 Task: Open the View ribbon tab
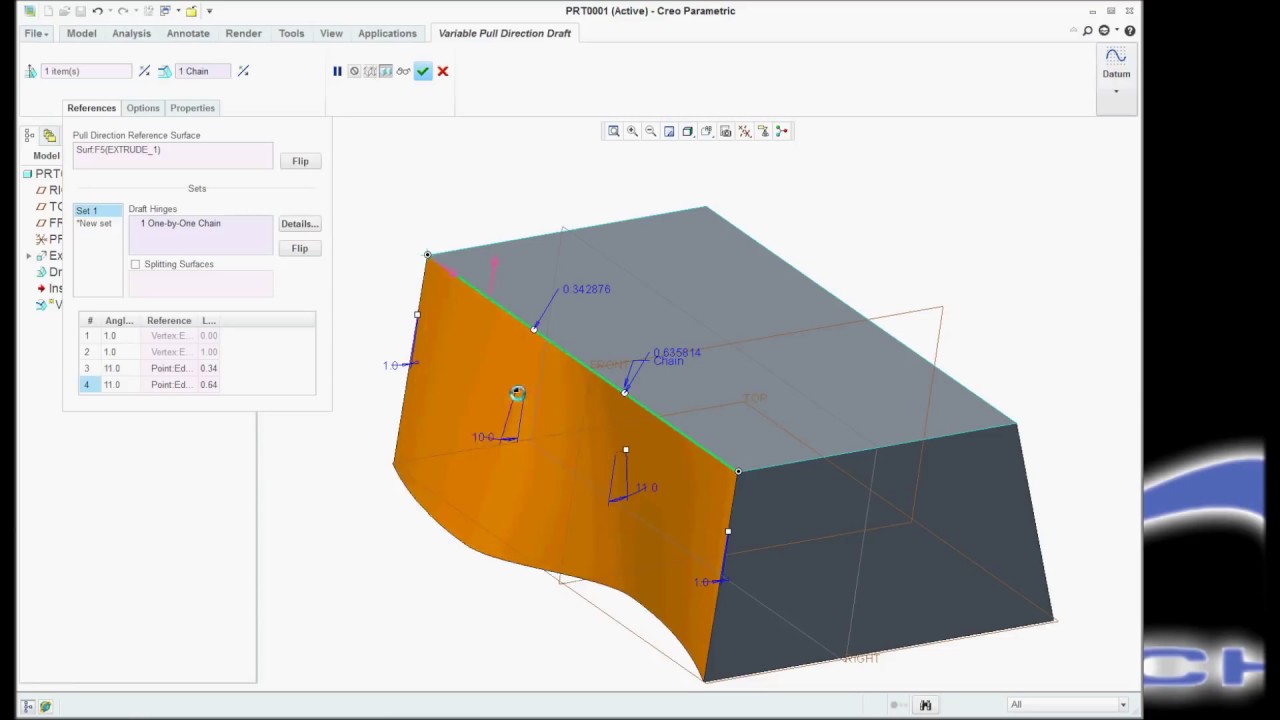[x=331, y=33]
